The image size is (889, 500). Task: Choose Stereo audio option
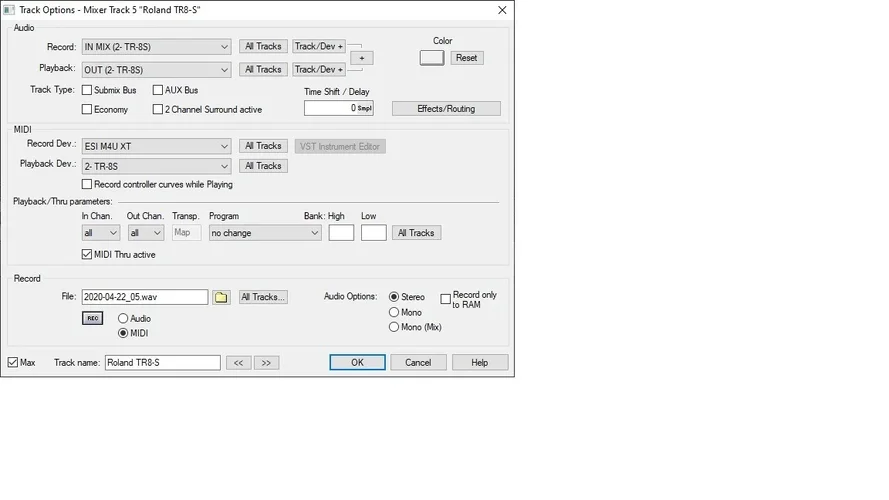[x=394, y=296]
